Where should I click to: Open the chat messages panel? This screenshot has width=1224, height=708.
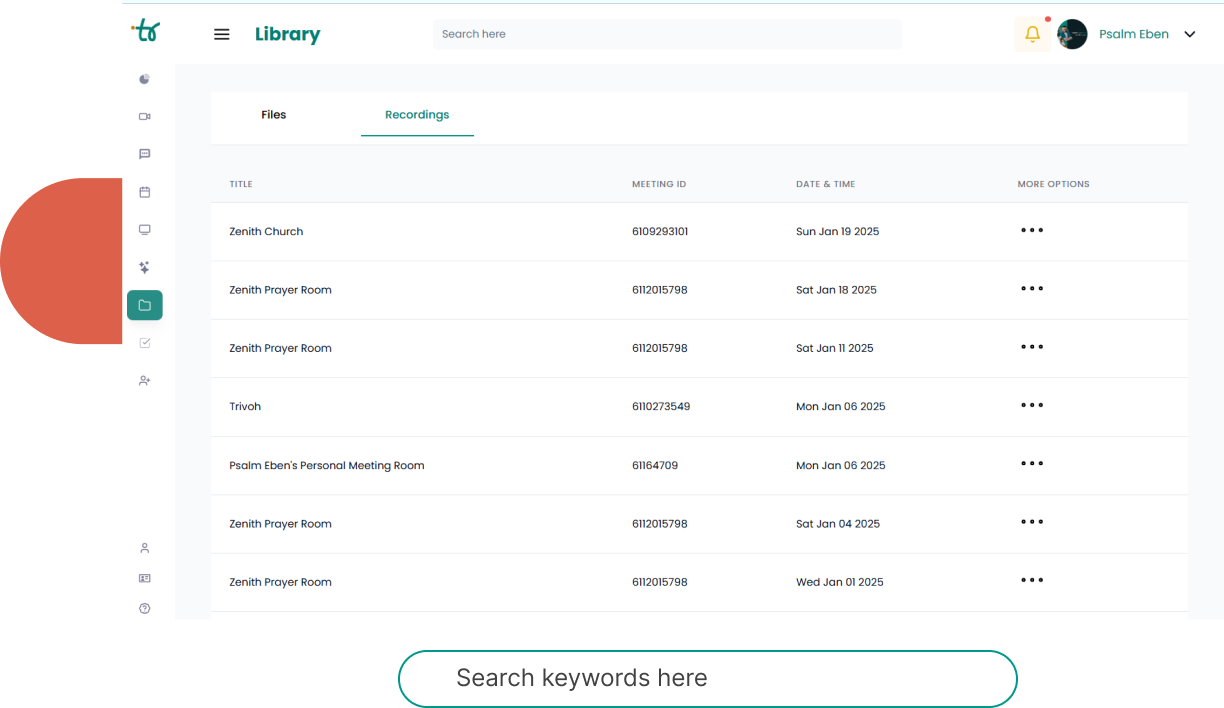(144, 153)
